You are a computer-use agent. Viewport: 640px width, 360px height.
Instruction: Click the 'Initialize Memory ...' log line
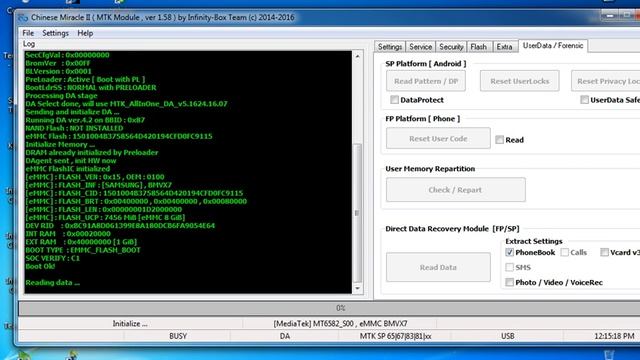(x=60, y=144)
